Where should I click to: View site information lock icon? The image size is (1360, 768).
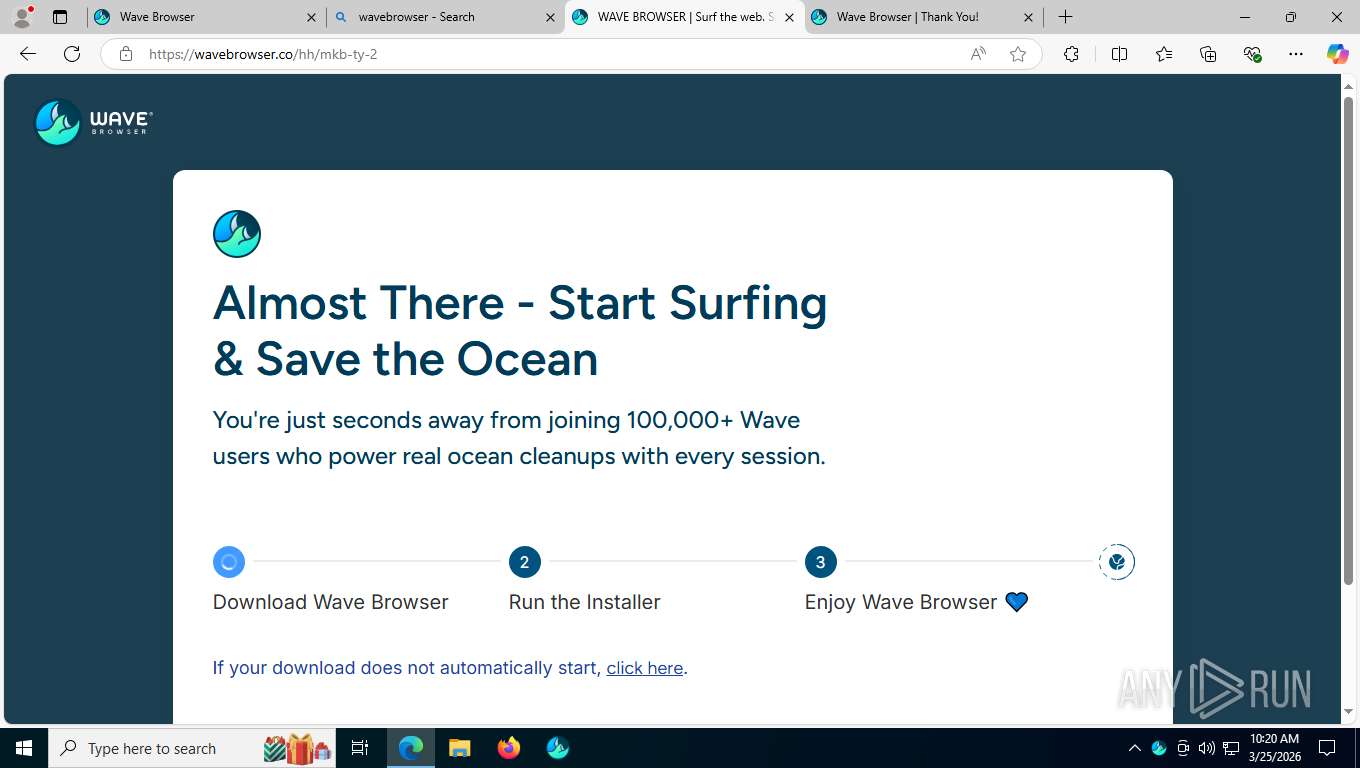click(x=126, y=54)
